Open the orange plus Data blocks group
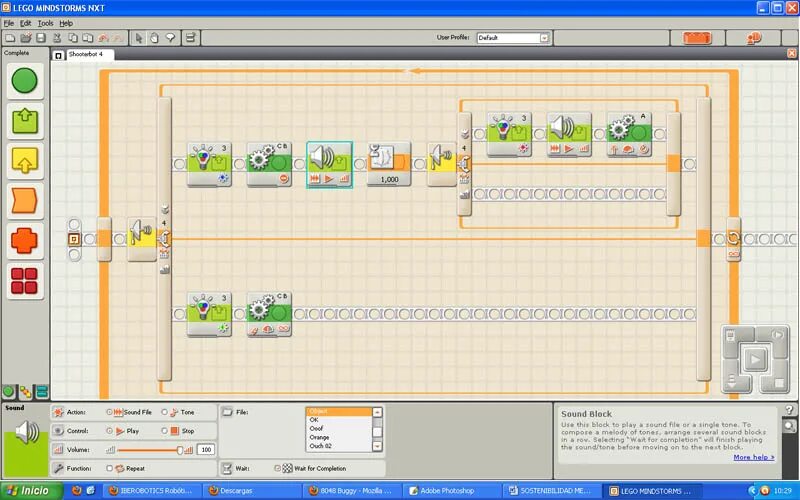The height and width of the screenshot is (500, 800). coord(24,240)
